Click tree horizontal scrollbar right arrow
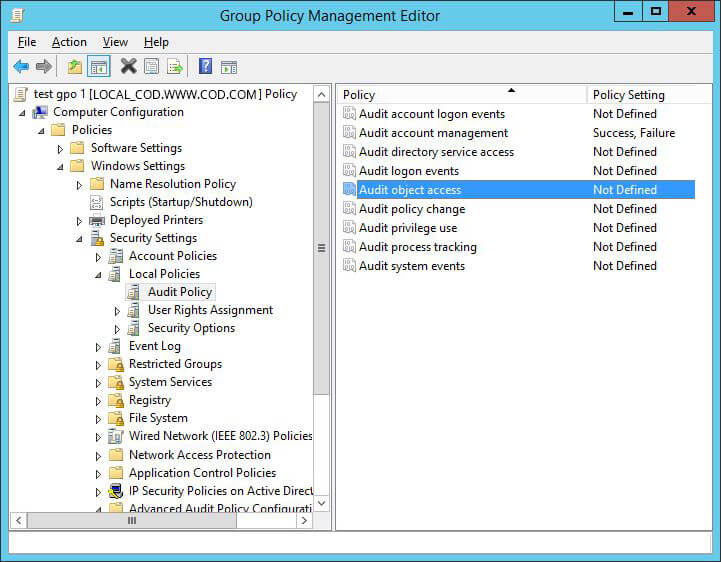Image resolution: width=721 pixels, height=562 pixels. [304, 521]
